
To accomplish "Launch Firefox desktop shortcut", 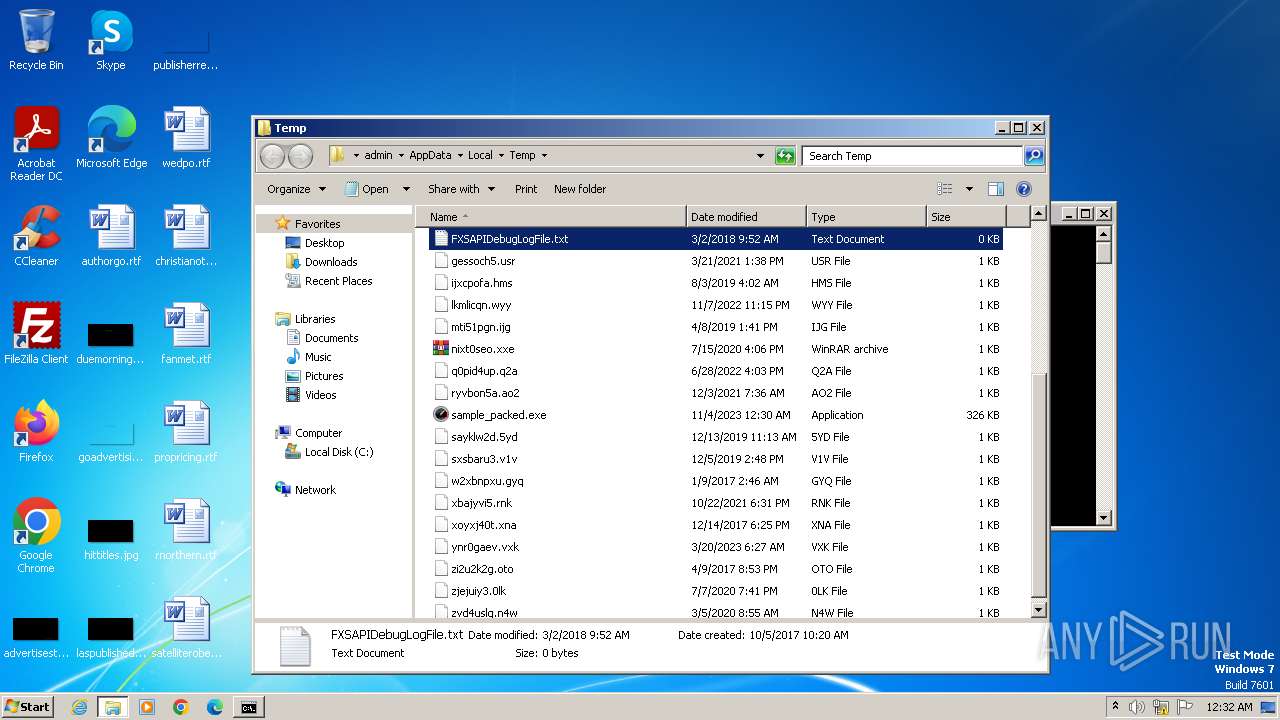I will point(36,432).
